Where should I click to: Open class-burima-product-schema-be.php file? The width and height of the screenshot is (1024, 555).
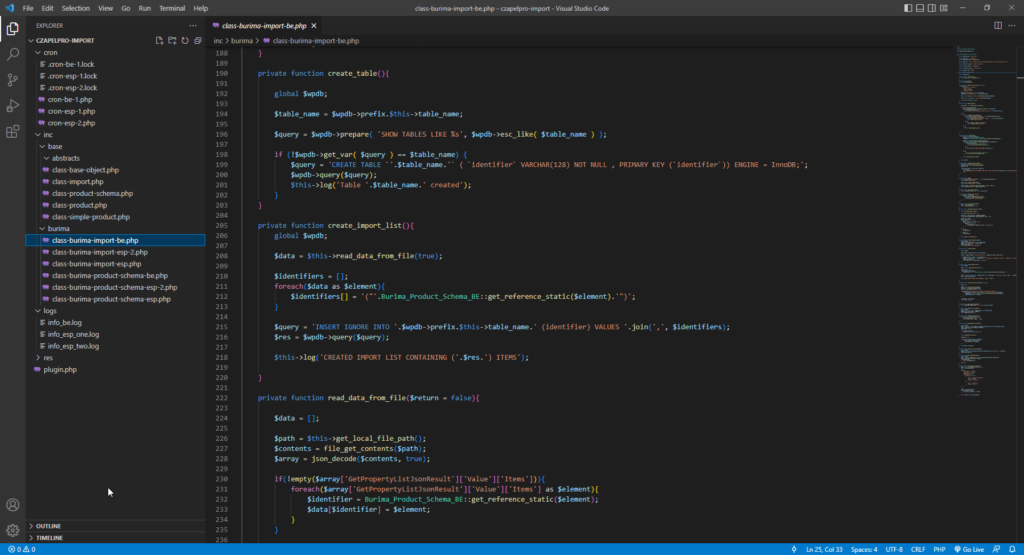click(x=116, y=276)
